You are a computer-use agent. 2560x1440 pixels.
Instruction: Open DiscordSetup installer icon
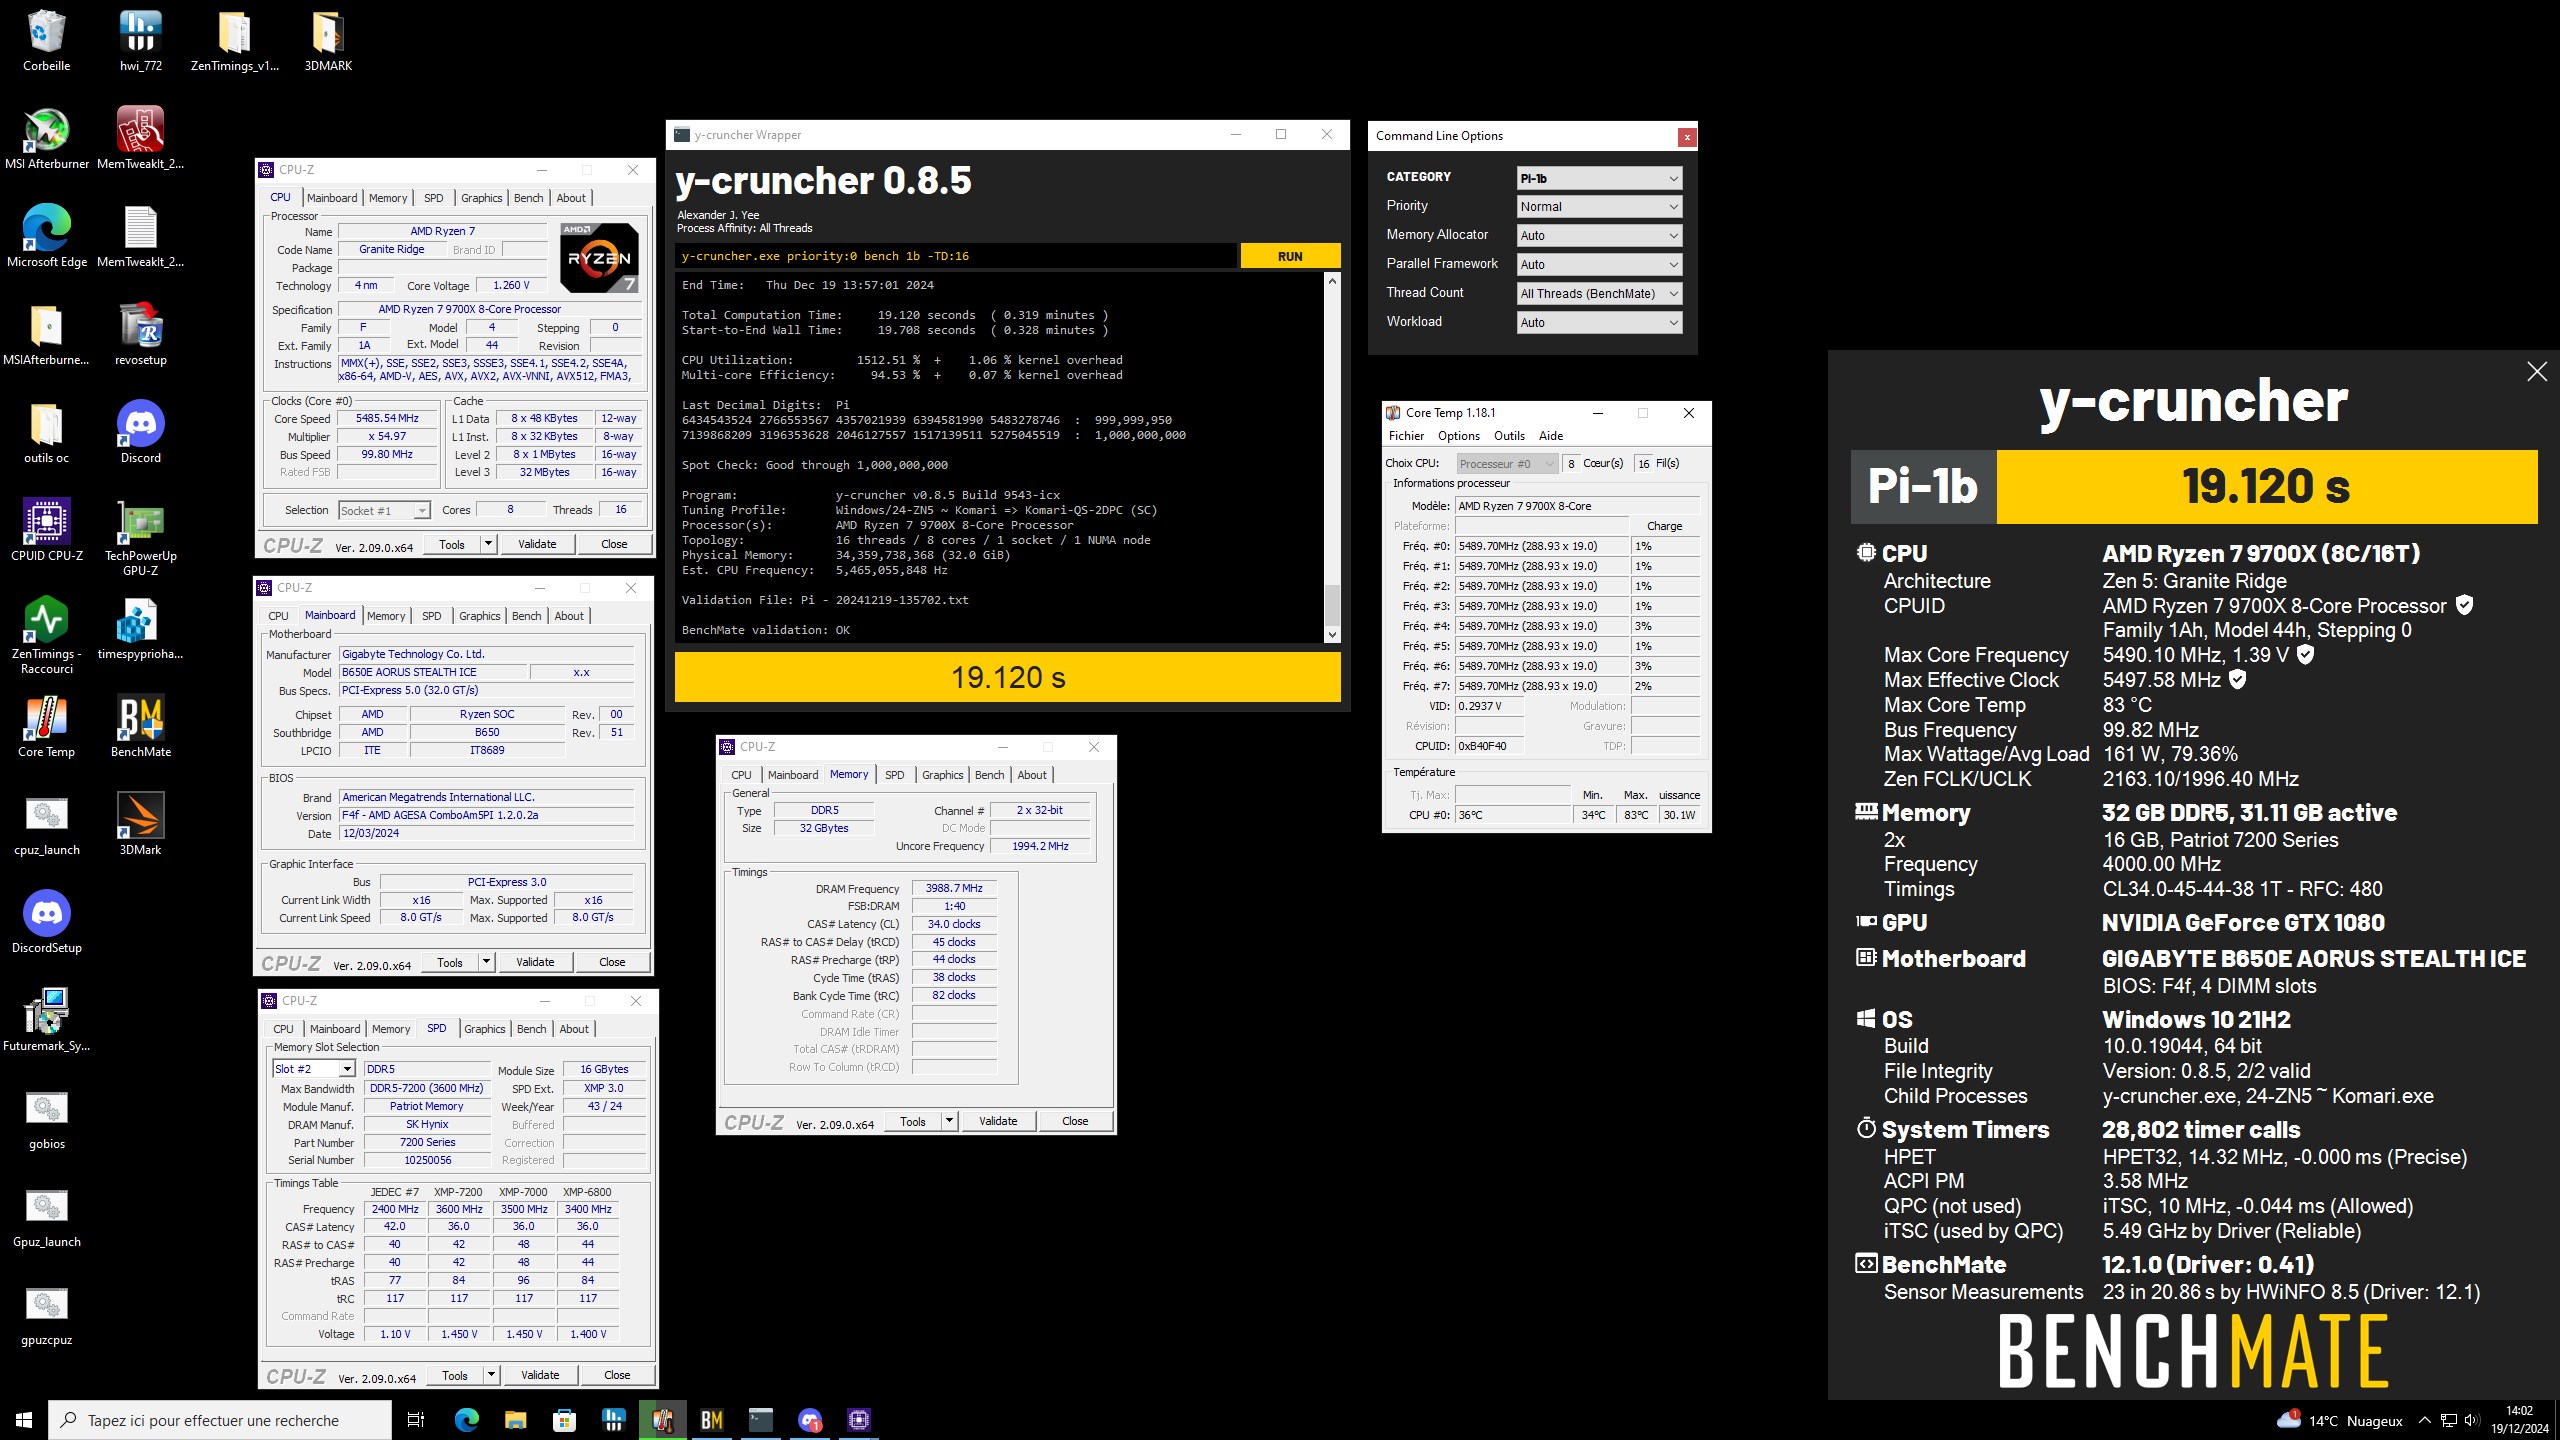click(x=46, y=922)
